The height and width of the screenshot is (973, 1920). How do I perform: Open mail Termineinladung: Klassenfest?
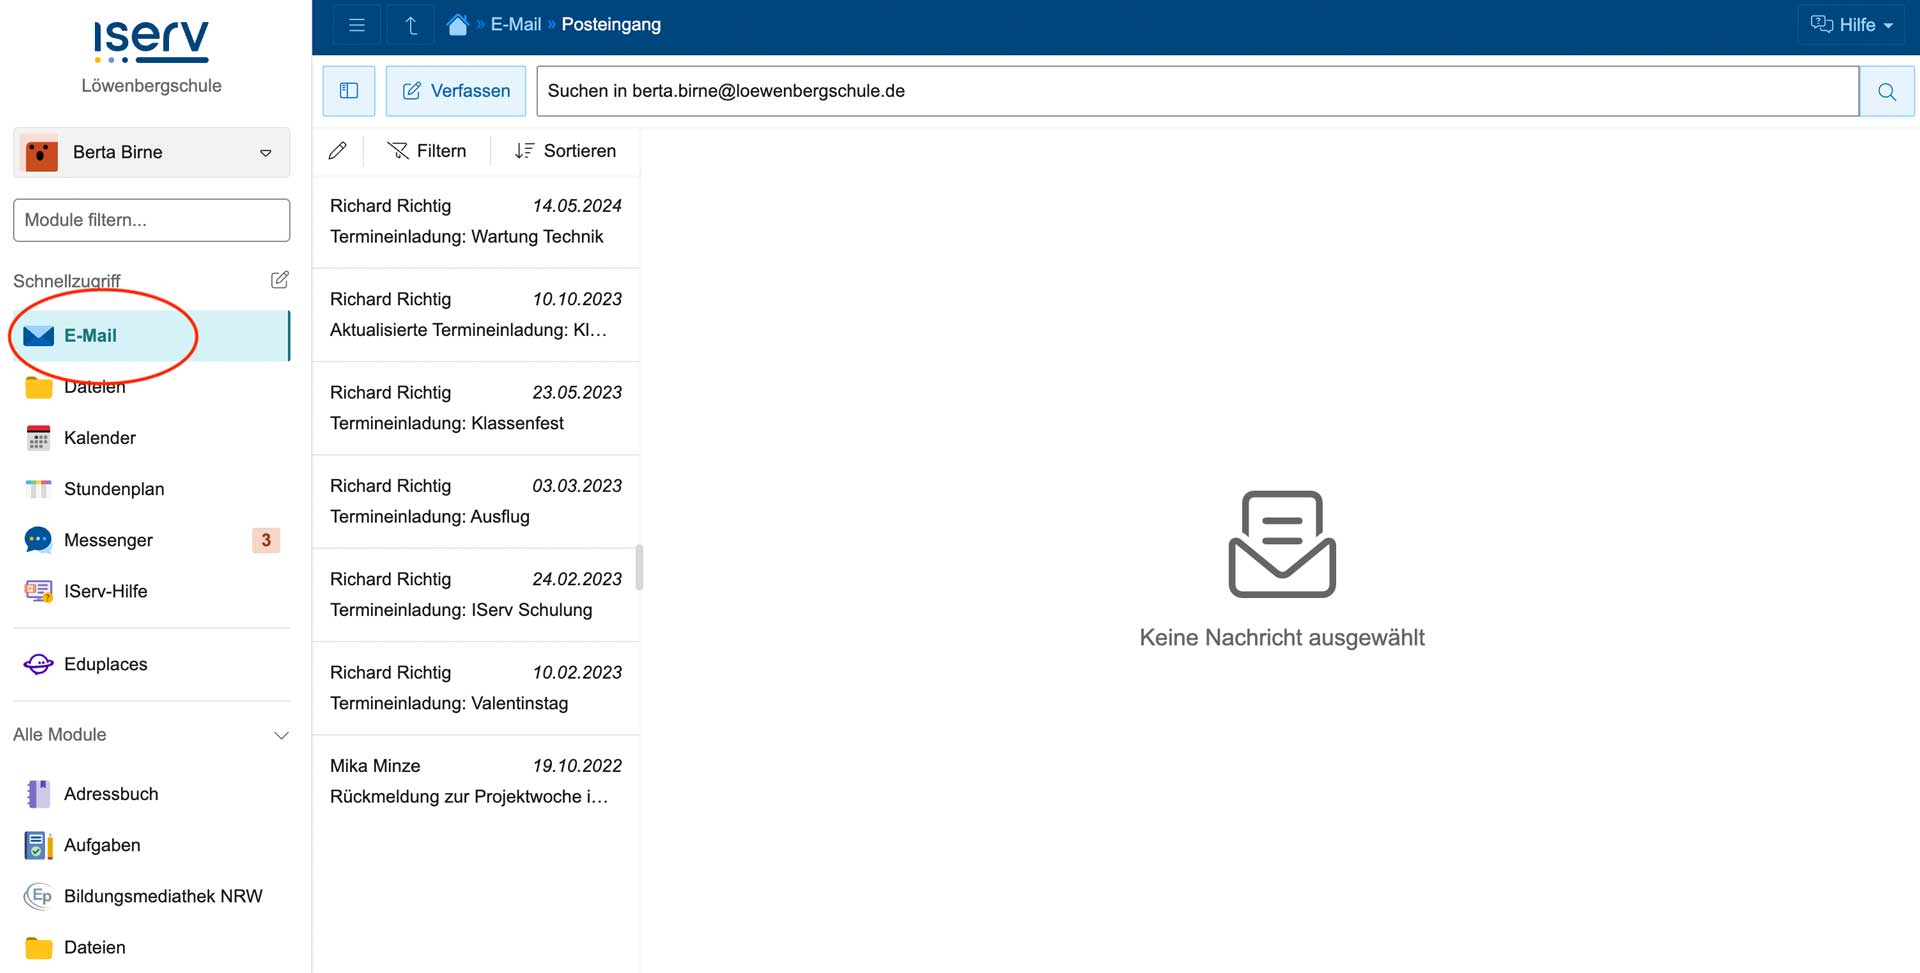coord(476,408)
